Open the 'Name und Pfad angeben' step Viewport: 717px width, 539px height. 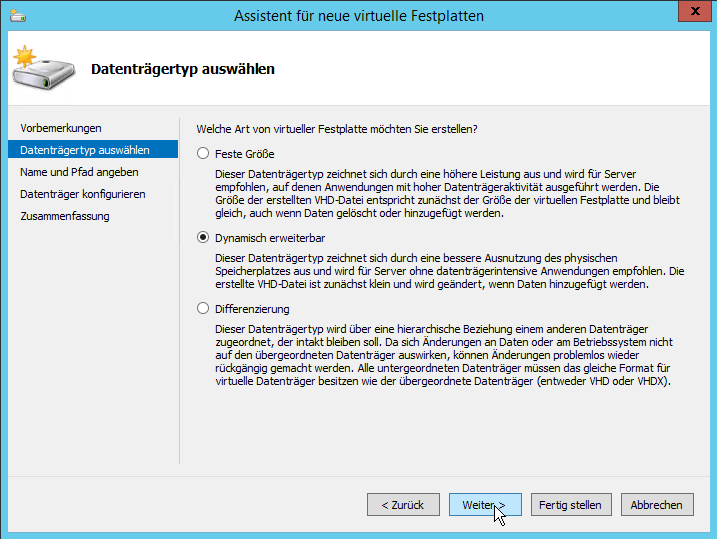79,172
